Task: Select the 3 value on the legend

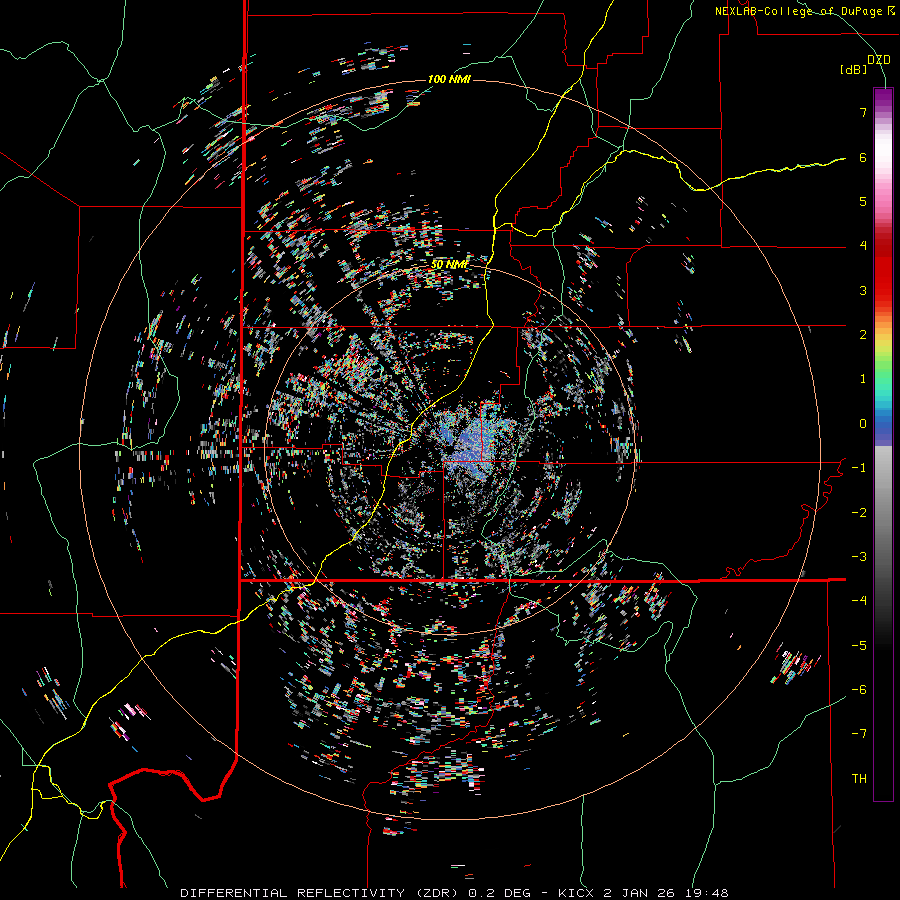Action: click(x=863, y=290)
